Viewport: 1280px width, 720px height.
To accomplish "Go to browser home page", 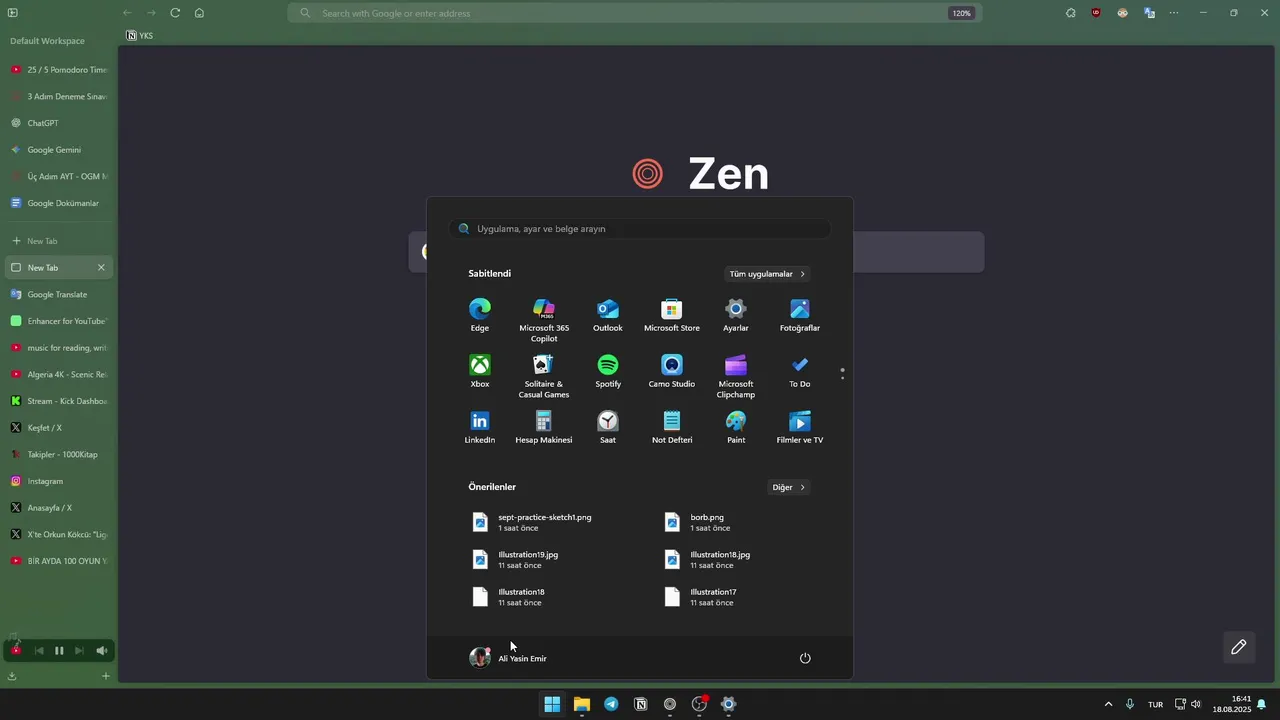I will tap(199, 13).
